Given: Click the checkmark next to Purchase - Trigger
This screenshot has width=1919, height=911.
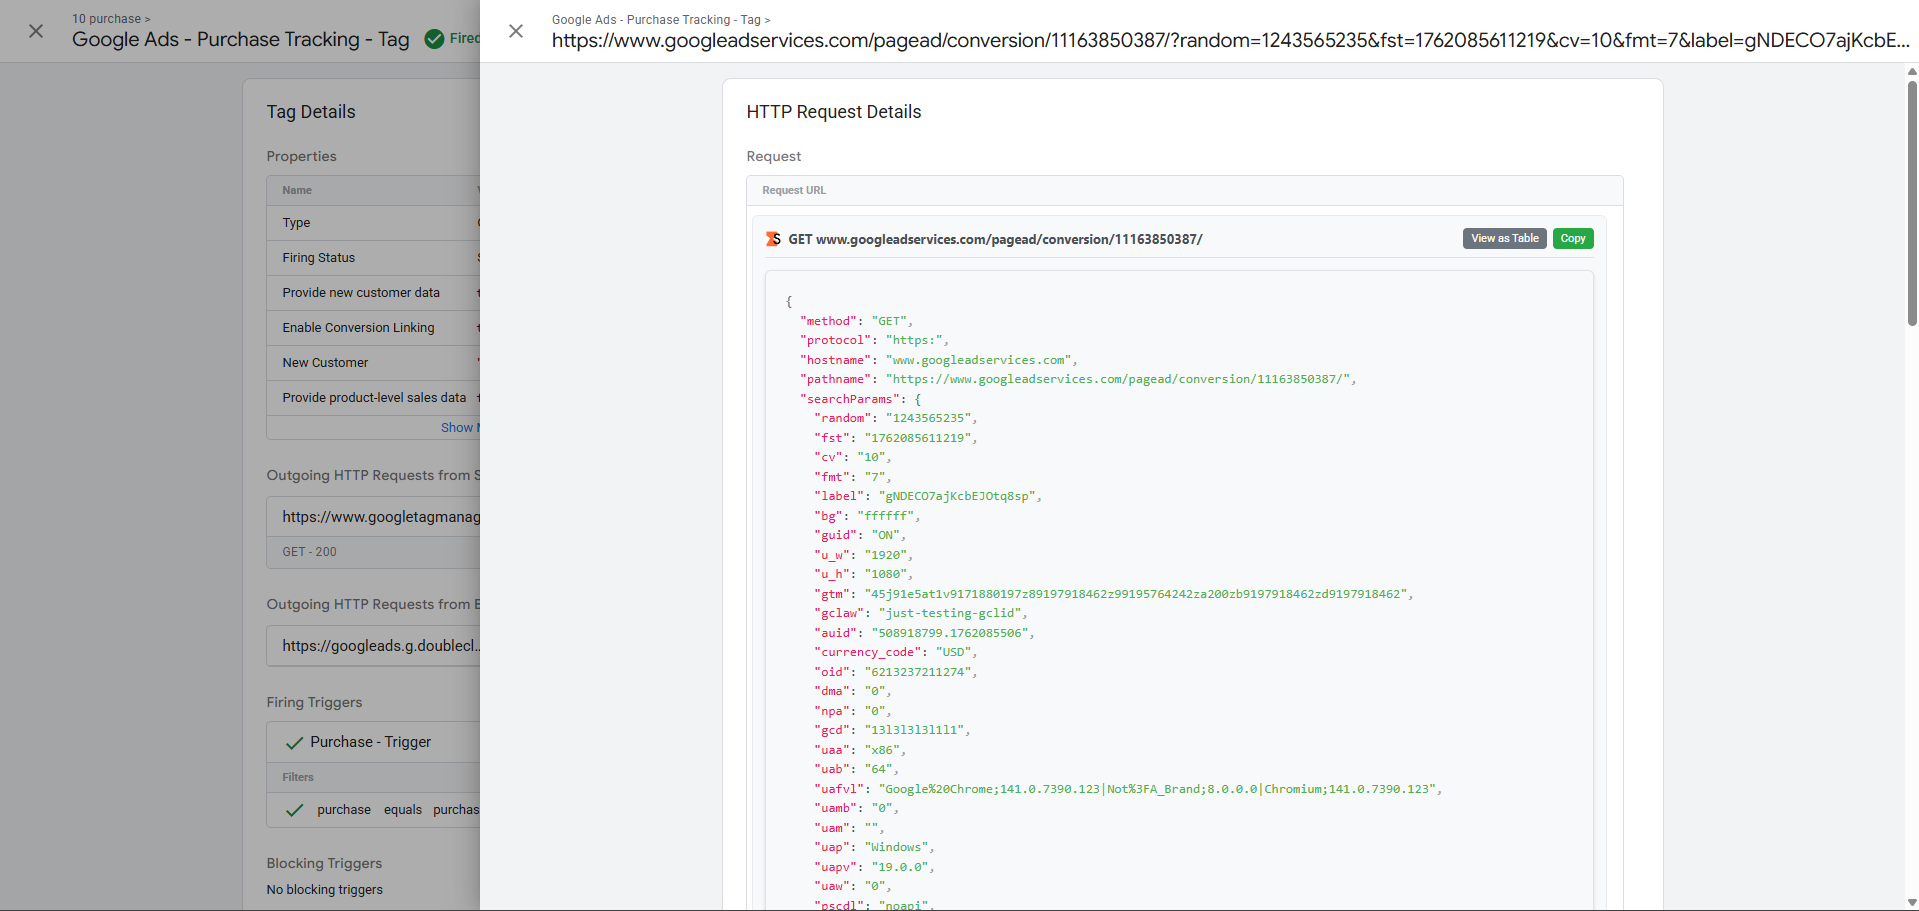Looking at the screenshot, I should tap(294, 743).
